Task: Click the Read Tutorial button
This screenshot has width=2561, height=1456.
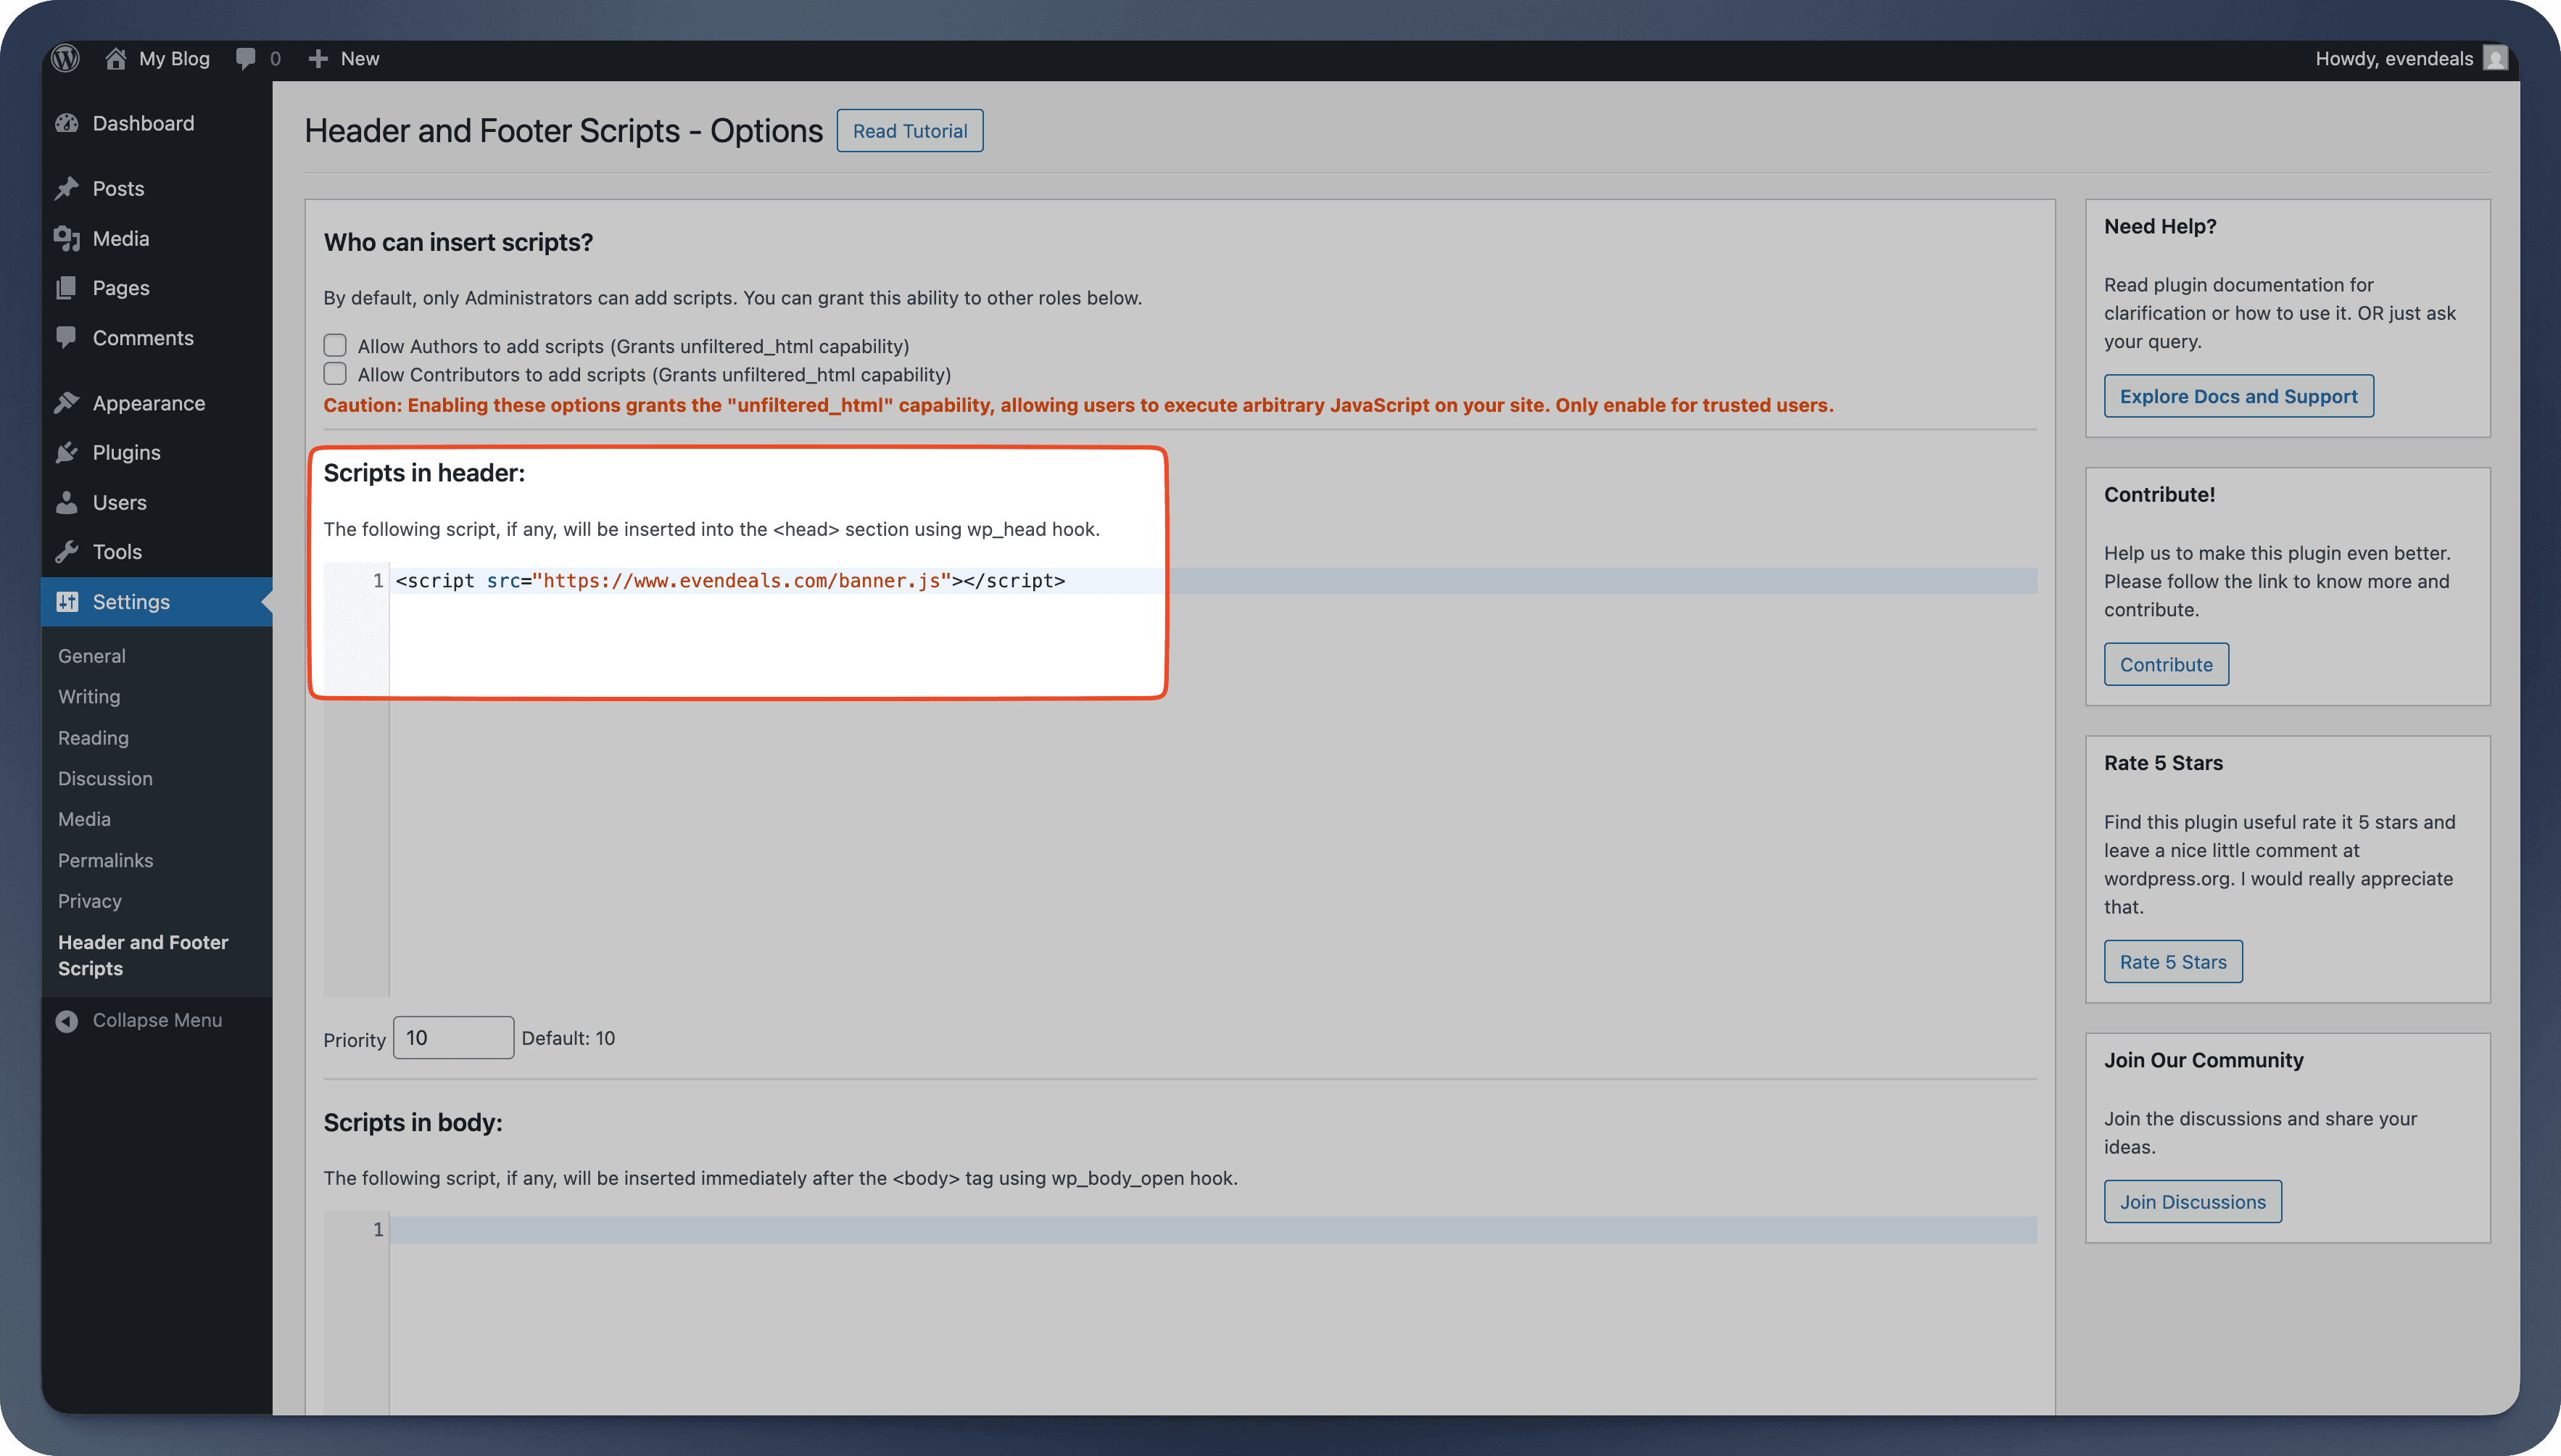Action: (909, 130)
